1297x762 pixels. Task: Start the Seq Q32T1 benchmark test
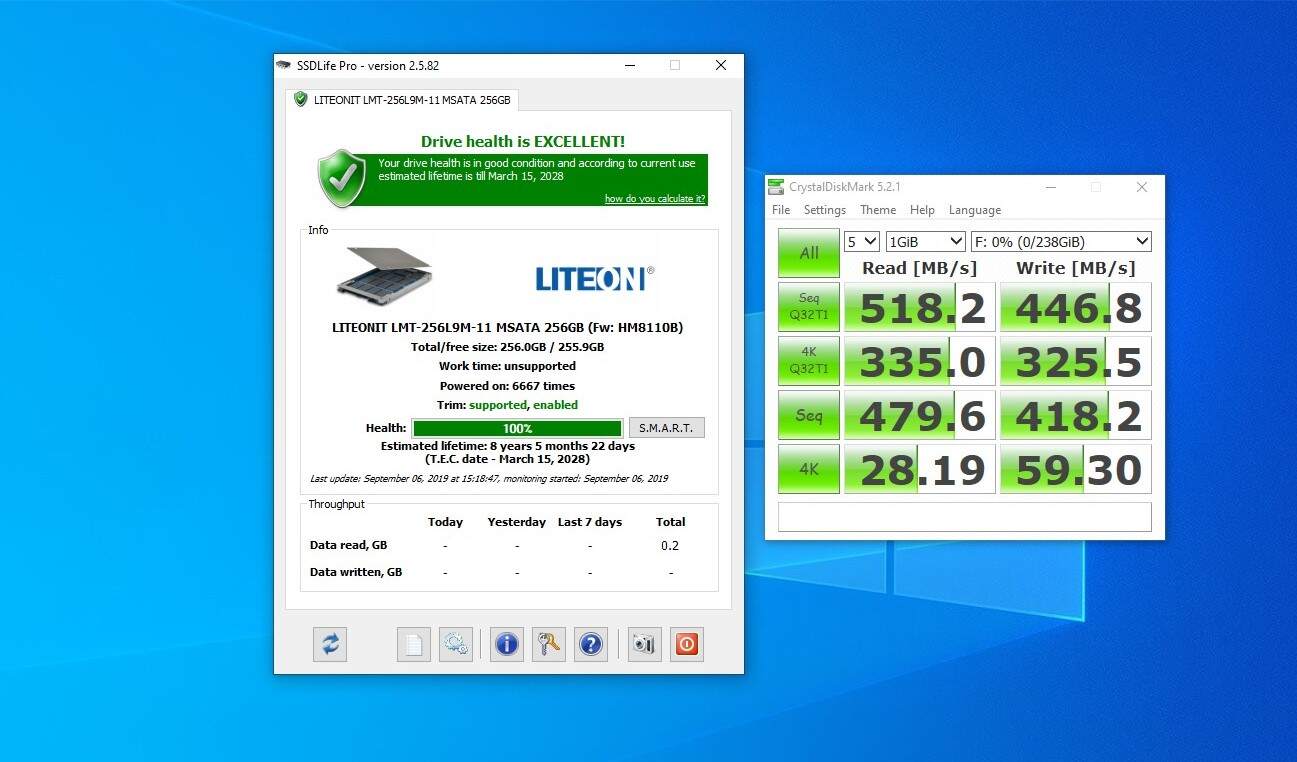click(x=809, y=307)
